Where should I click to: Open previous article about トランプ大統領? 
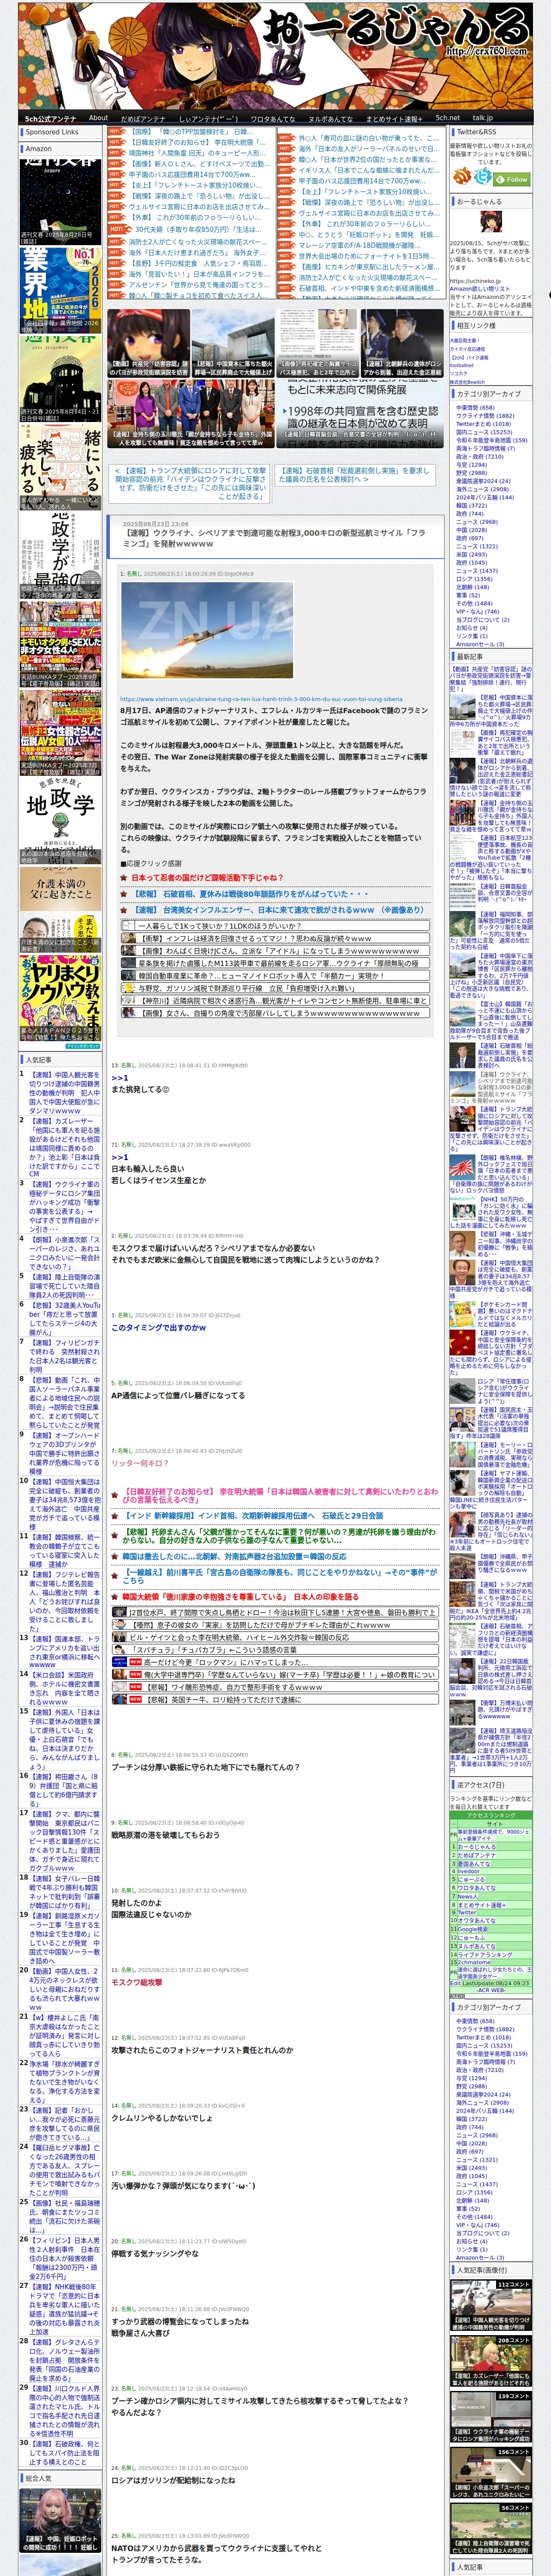pyautogui.click(x=190, y=483)
